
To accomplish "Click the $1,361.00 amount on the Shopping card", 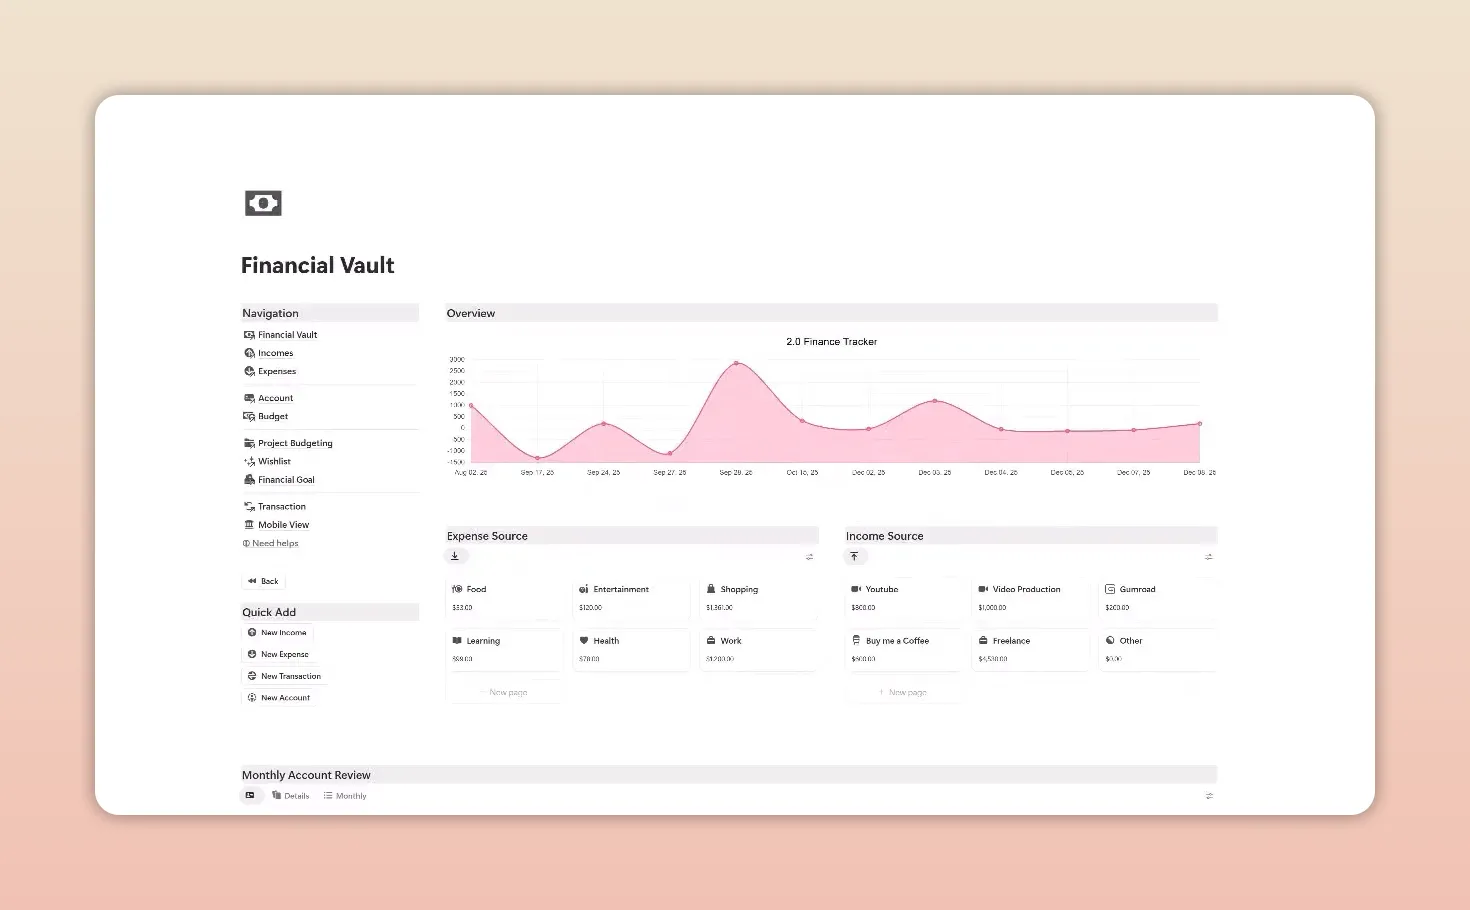I will pos(719,607).
